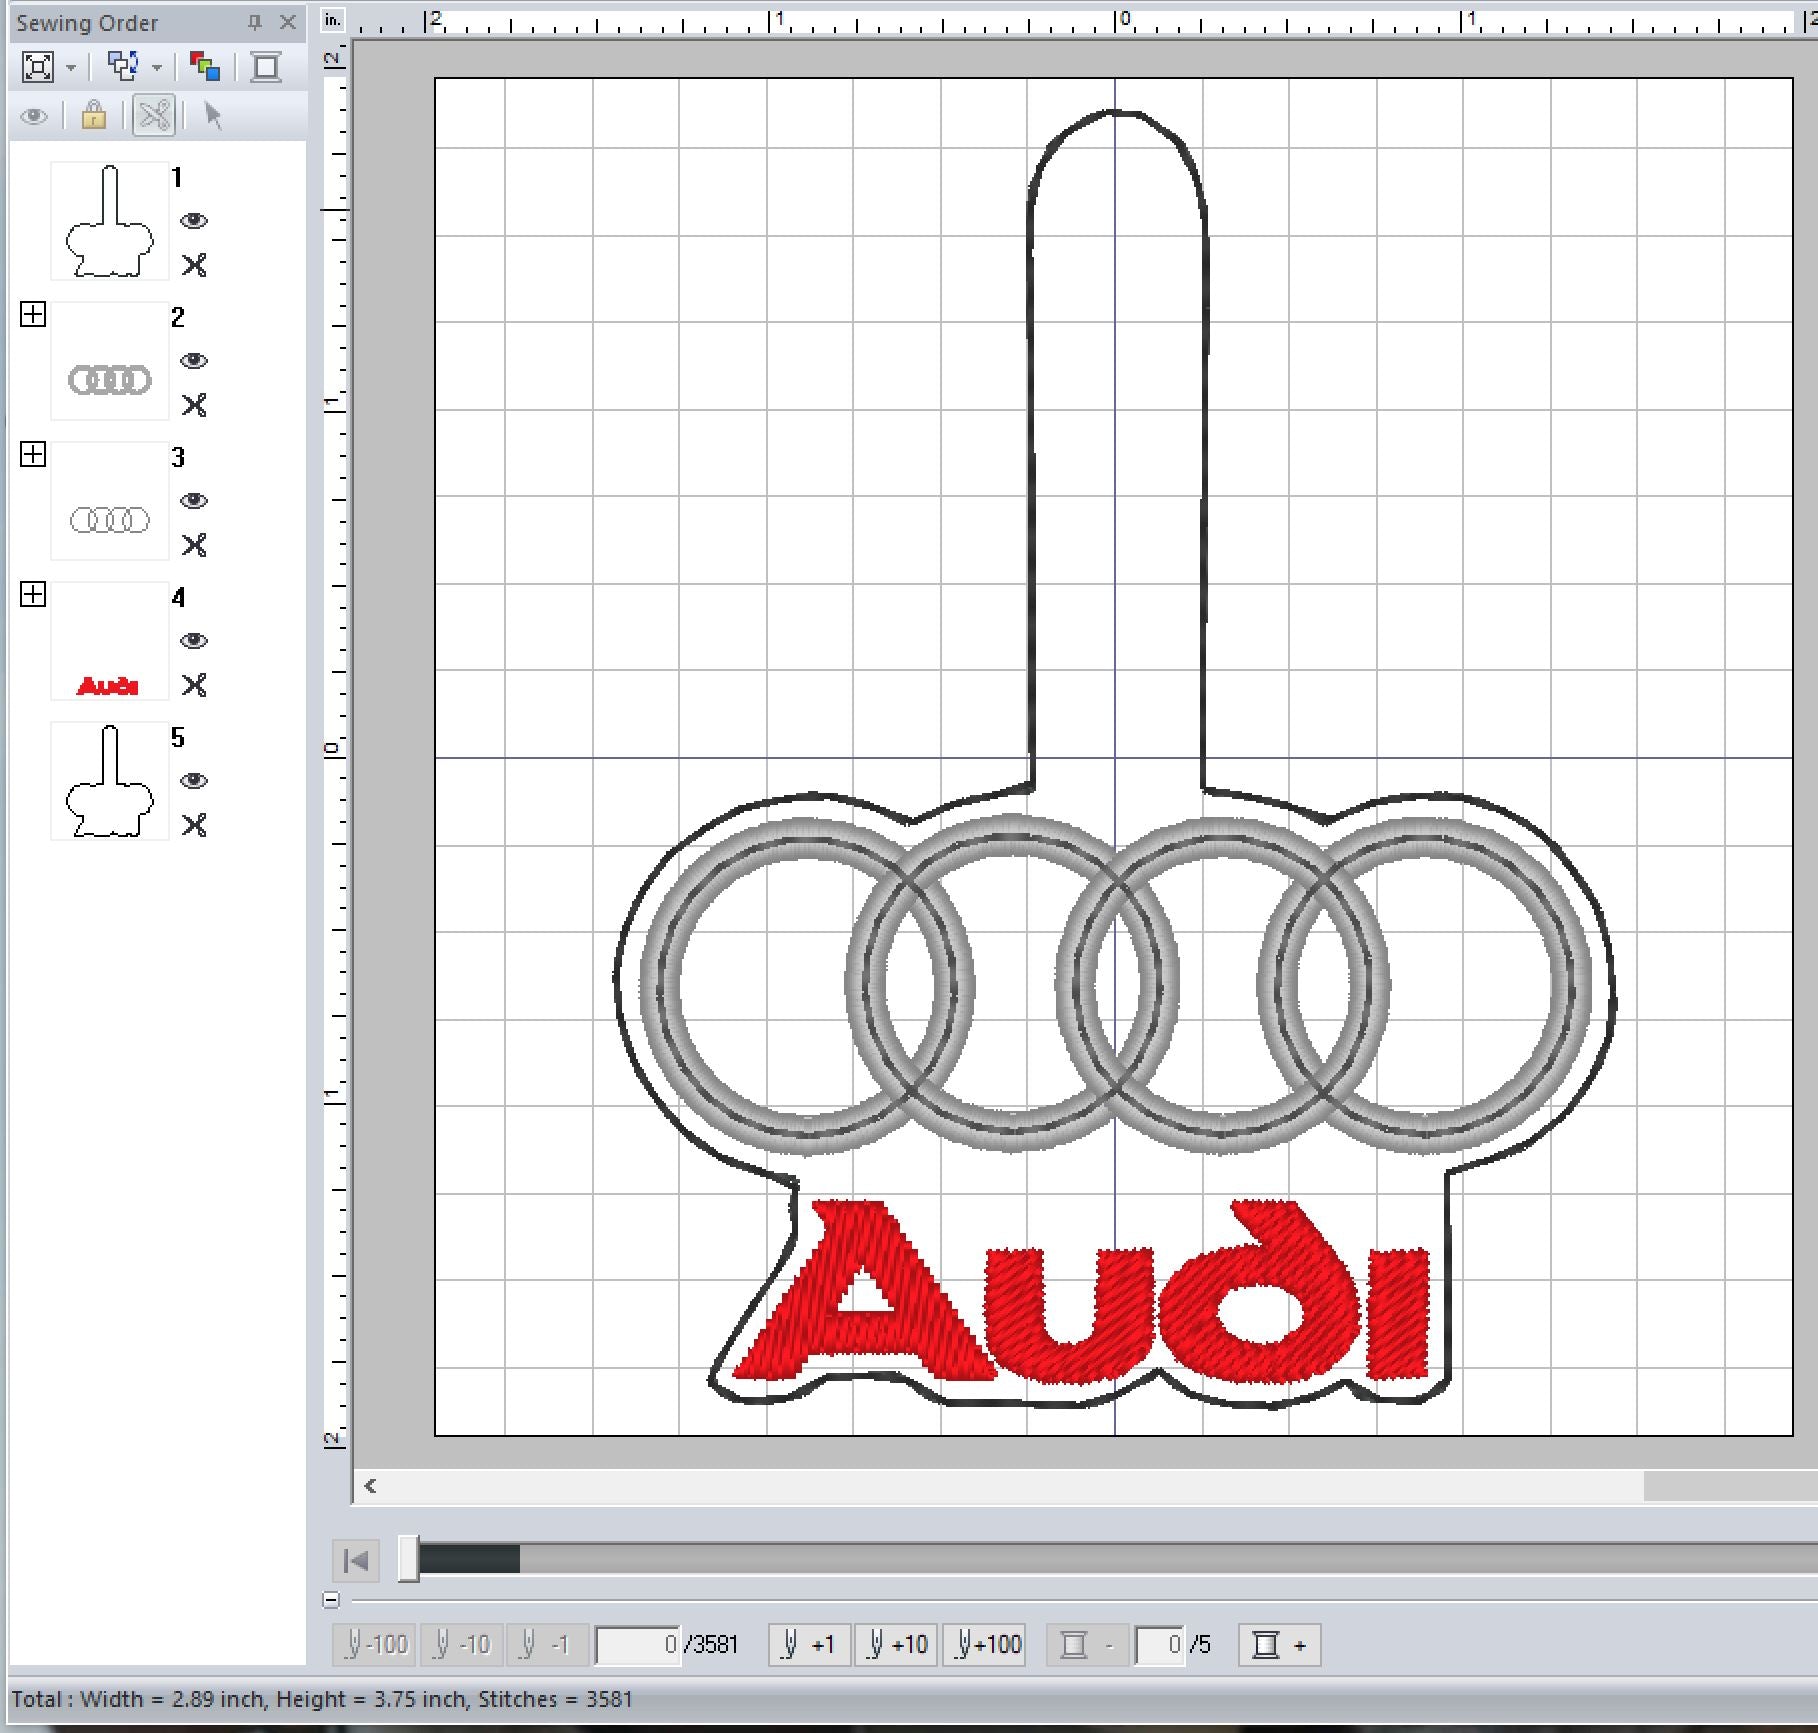This screenshot has width=1818, height=1733.
Task: Click the "Sewing Order" panel title
Action: pyautogui.click(x=87, y=23)
